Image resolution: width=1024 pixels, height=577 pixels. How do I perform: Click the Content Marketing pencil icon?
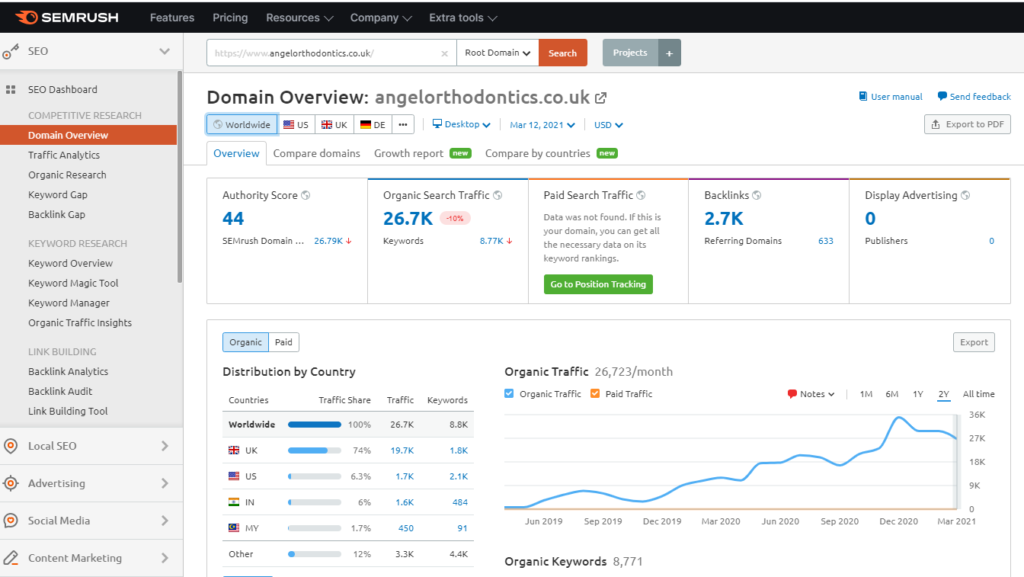pyautogui.click(x=10, y=558)
